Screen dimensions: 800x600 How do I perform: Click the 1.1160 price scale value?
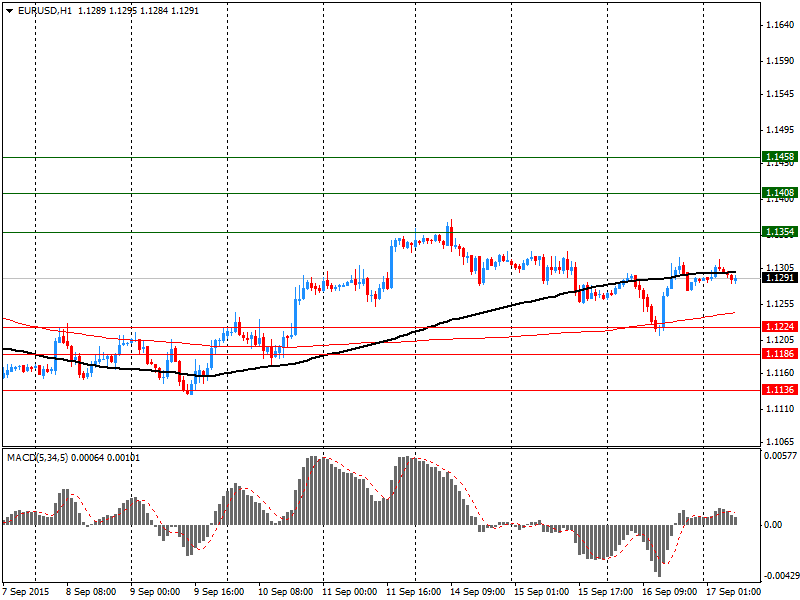781,373
